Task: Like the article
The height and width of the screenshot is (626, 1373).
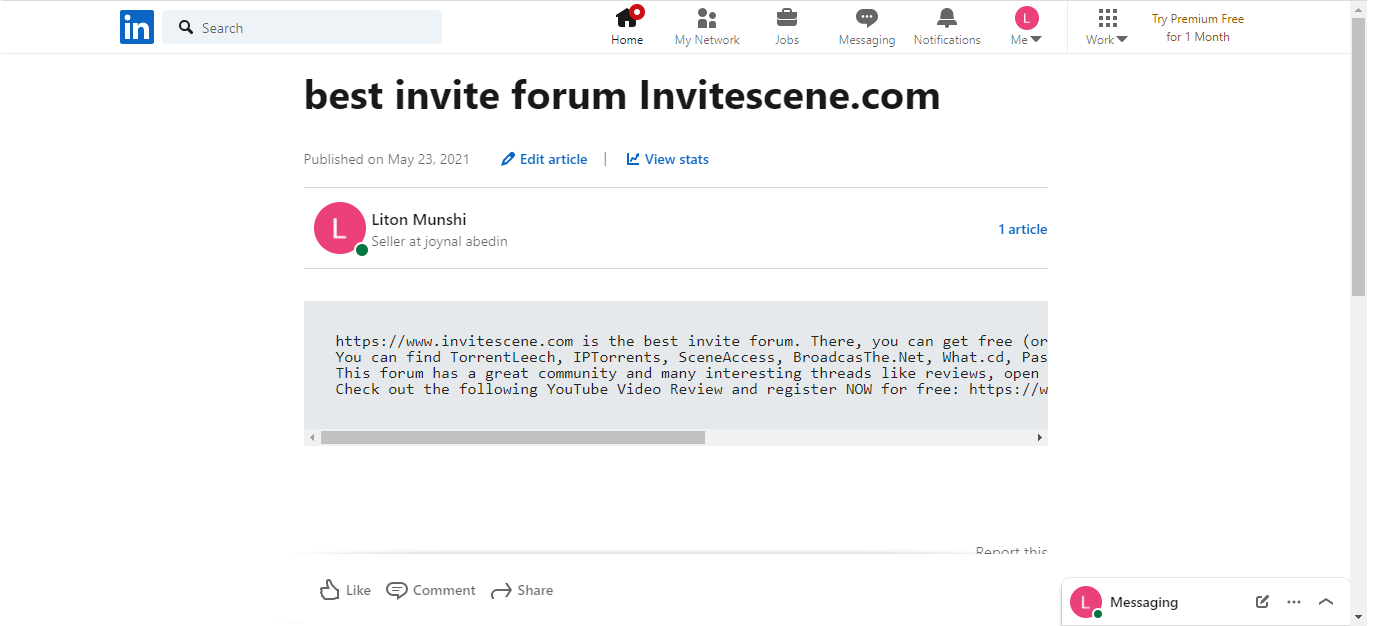Action: click(x=345, y=590)
